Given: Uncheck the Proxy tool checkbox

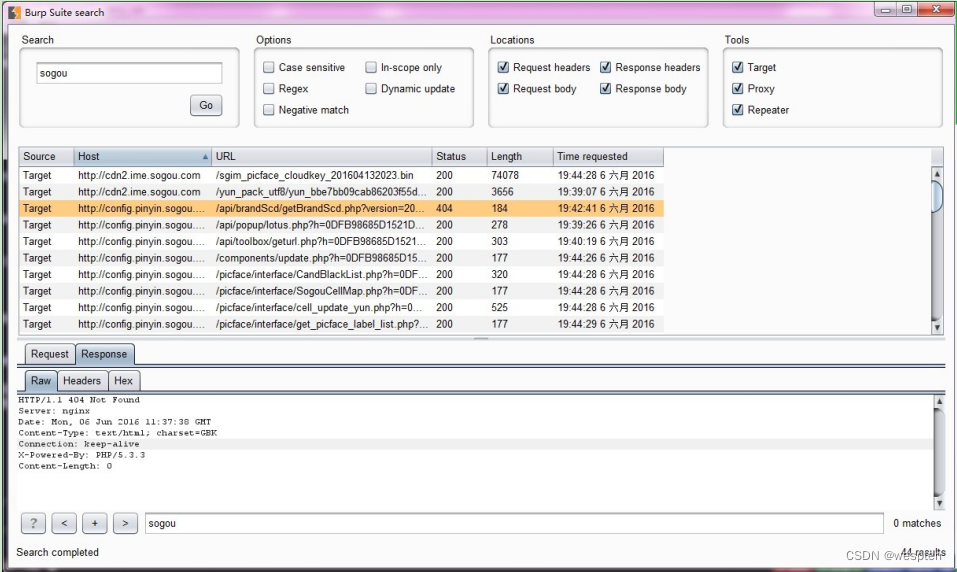Looking at the screenshot, I should click(737, 89).
